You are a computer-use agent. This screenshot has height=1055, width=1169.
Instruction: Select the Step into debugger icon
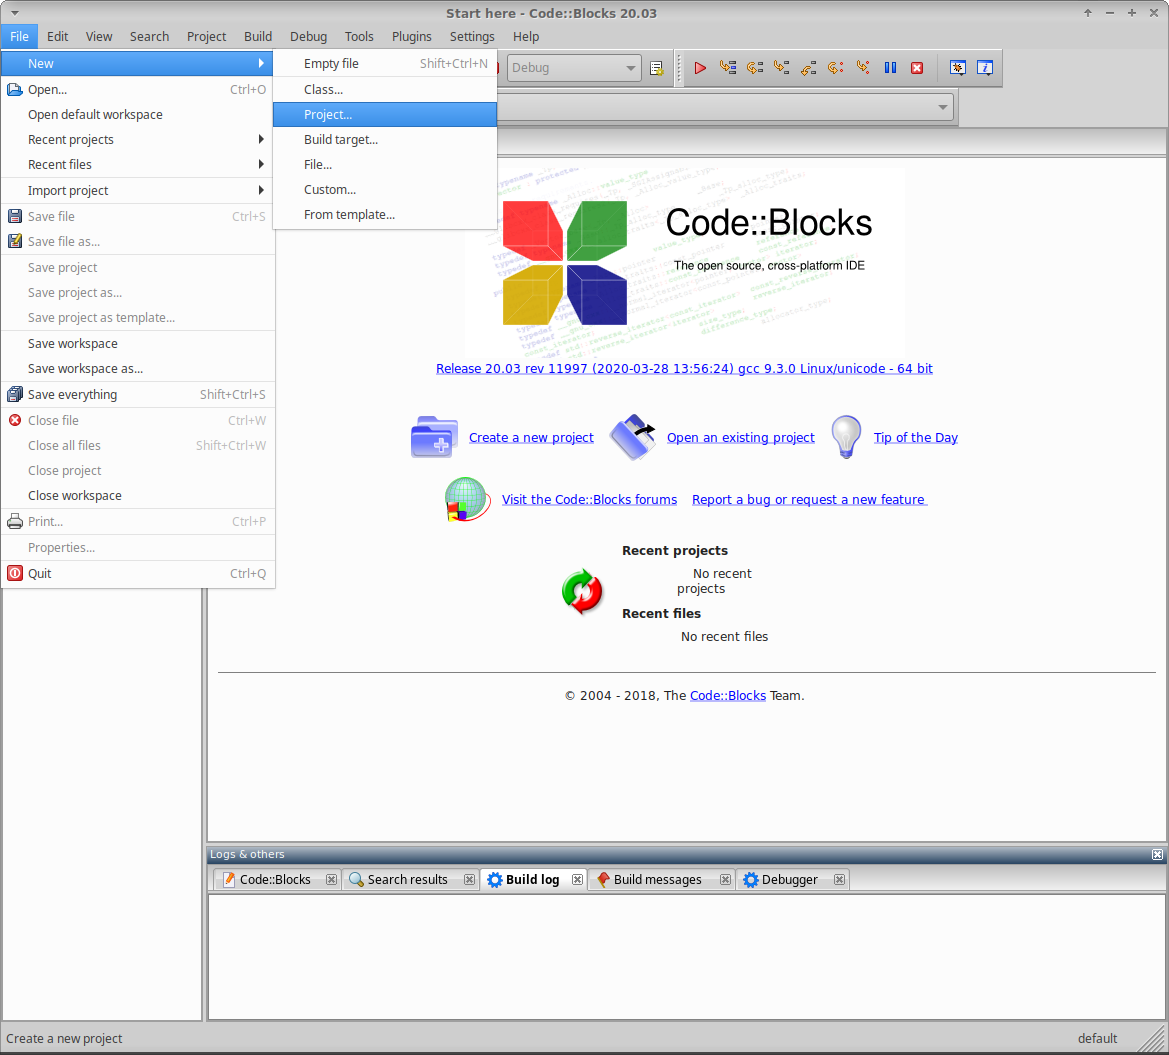point(779,67)
